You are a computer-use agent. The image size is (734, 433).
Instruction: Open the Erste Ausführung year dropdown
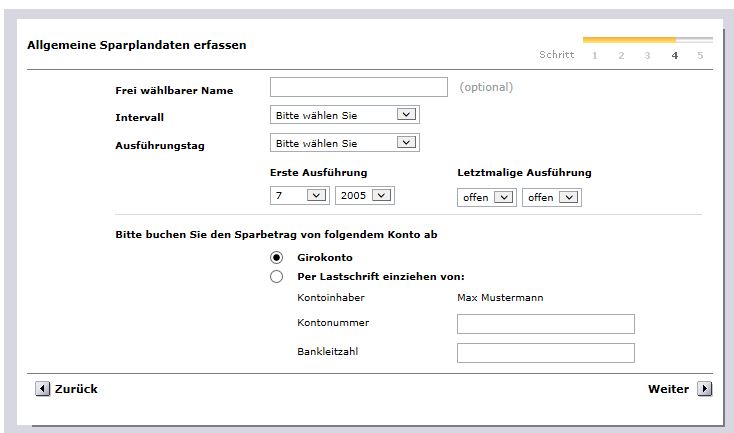[x=364, y=196]
